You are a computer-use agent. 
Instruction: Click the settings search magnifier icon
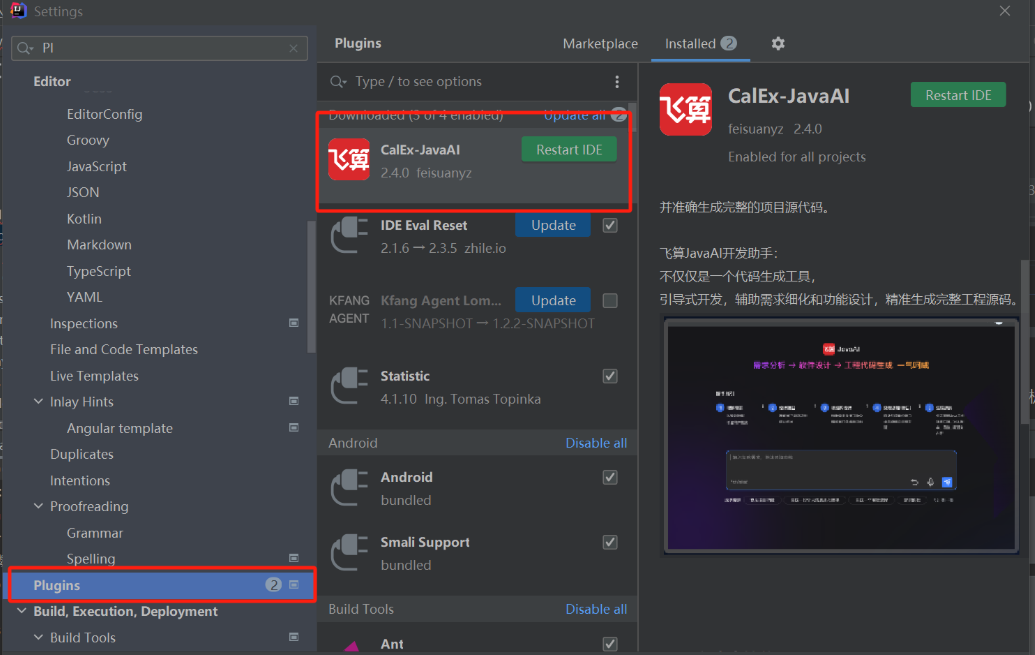[25, 48]
